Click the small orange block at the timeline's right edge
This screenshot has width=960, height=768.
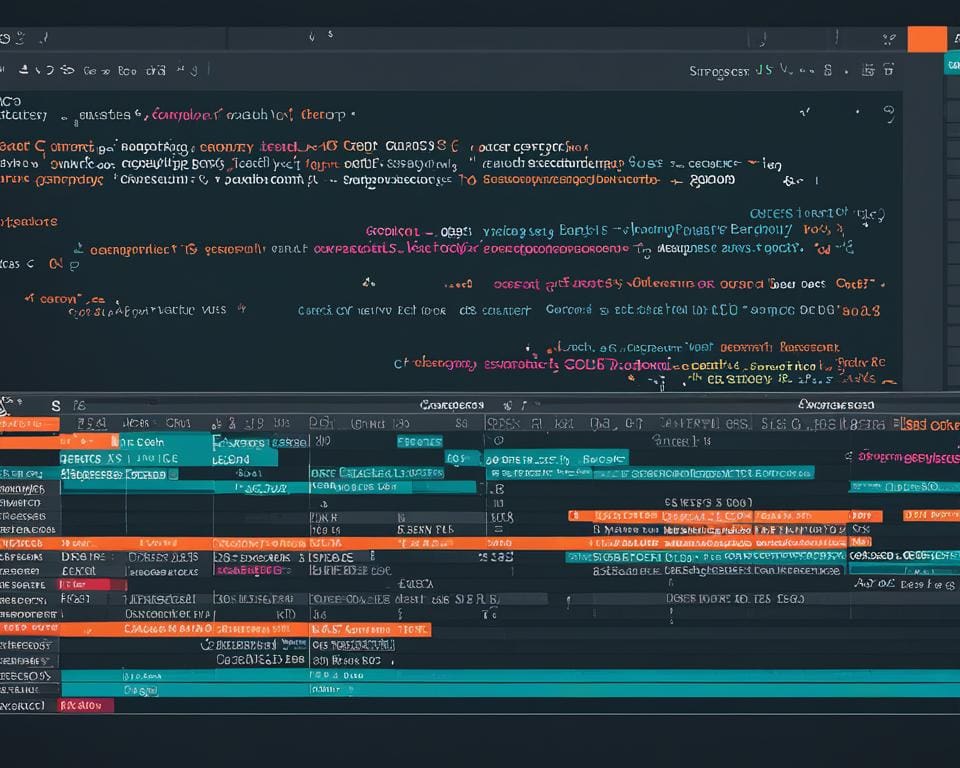pyautogui.click(x=930, y=515)
